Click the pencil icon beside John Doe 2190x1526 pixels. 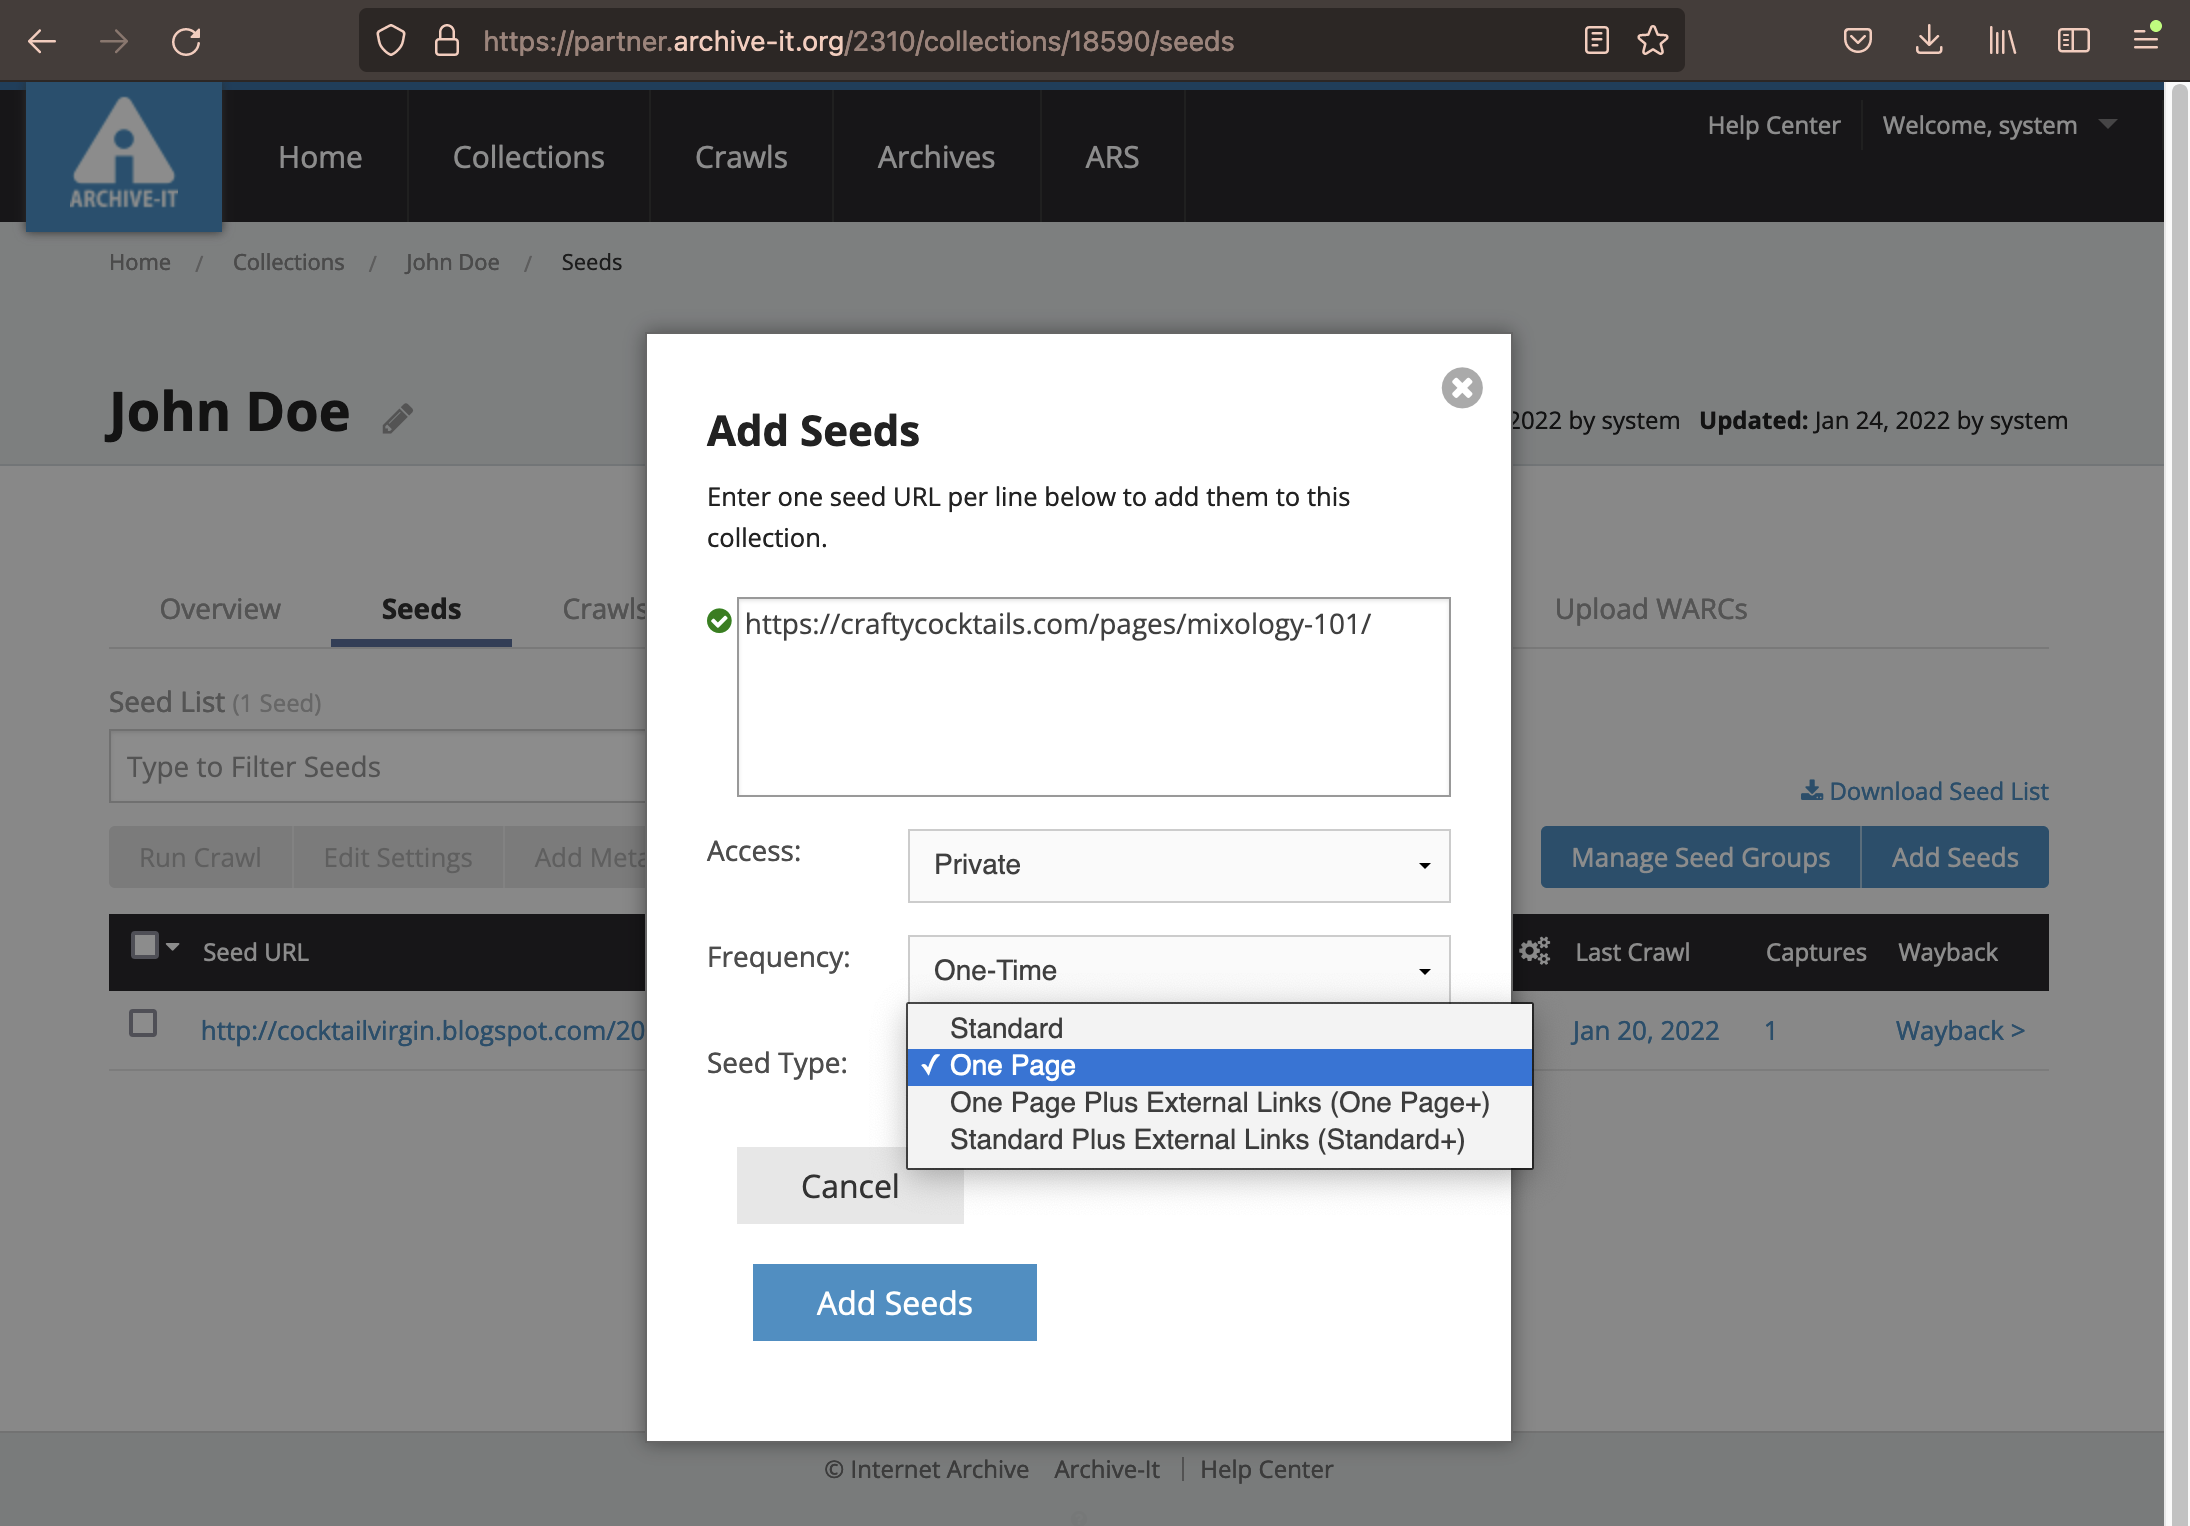pyautogui.click(x=397, y=418)
